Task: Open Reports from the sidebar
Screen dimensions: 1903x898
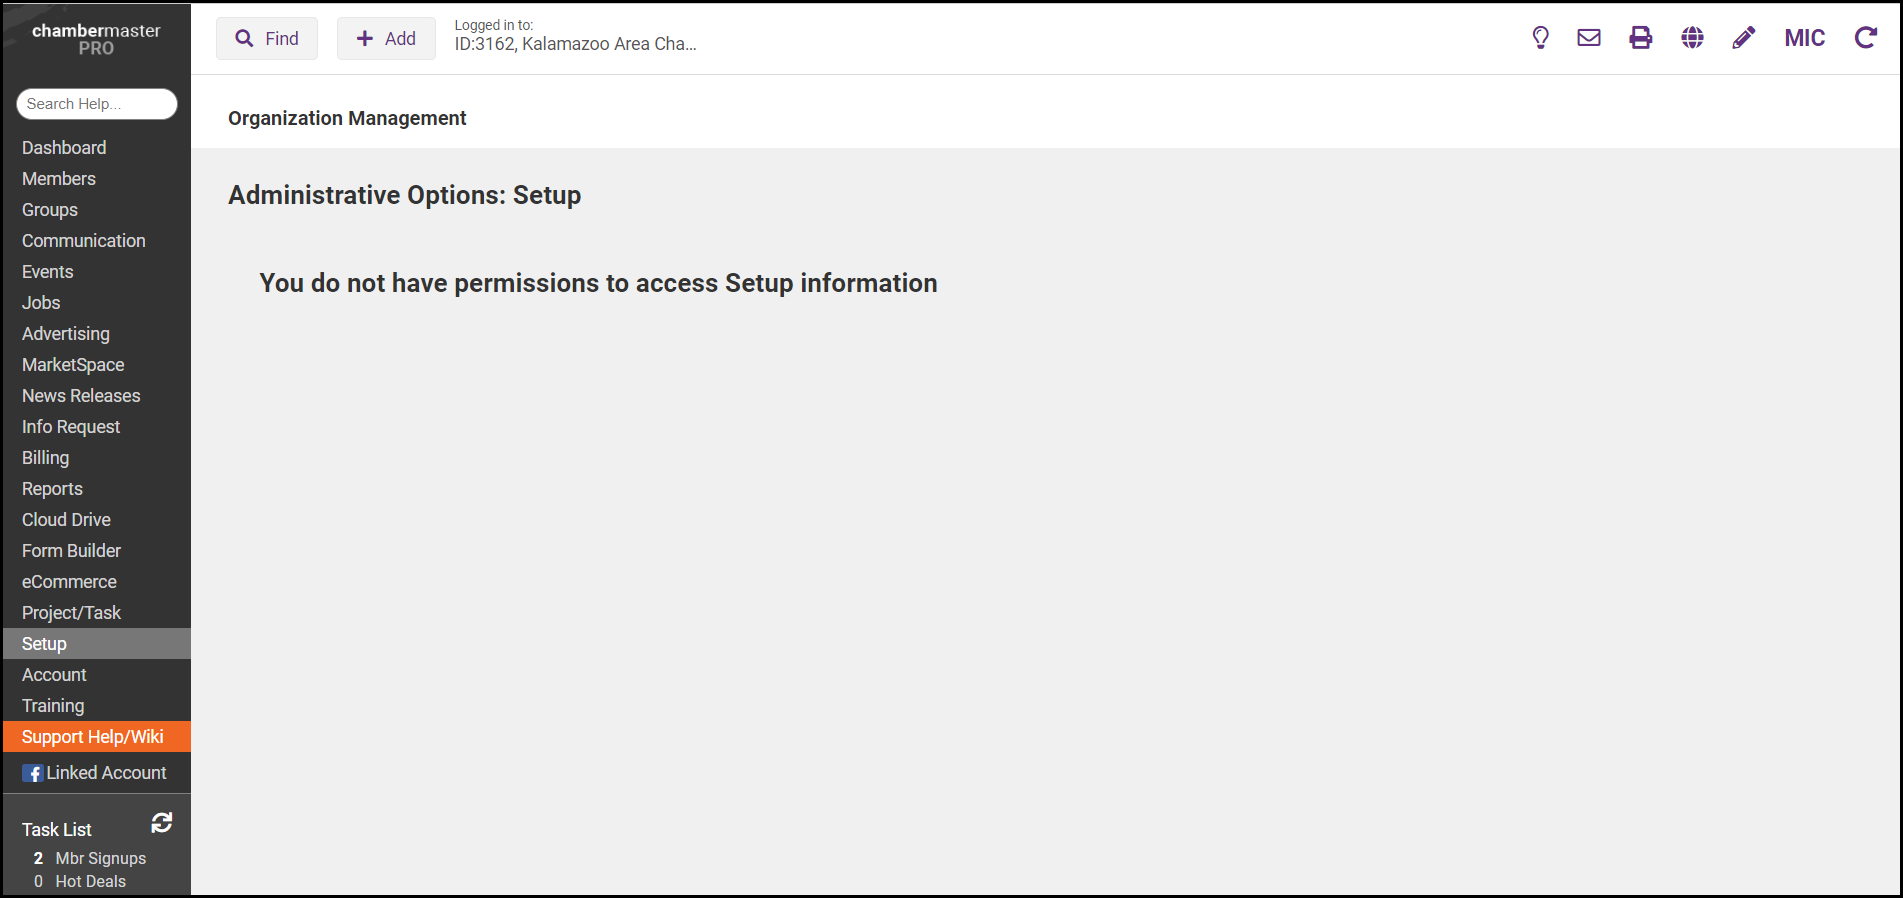Action: (52, 489)
